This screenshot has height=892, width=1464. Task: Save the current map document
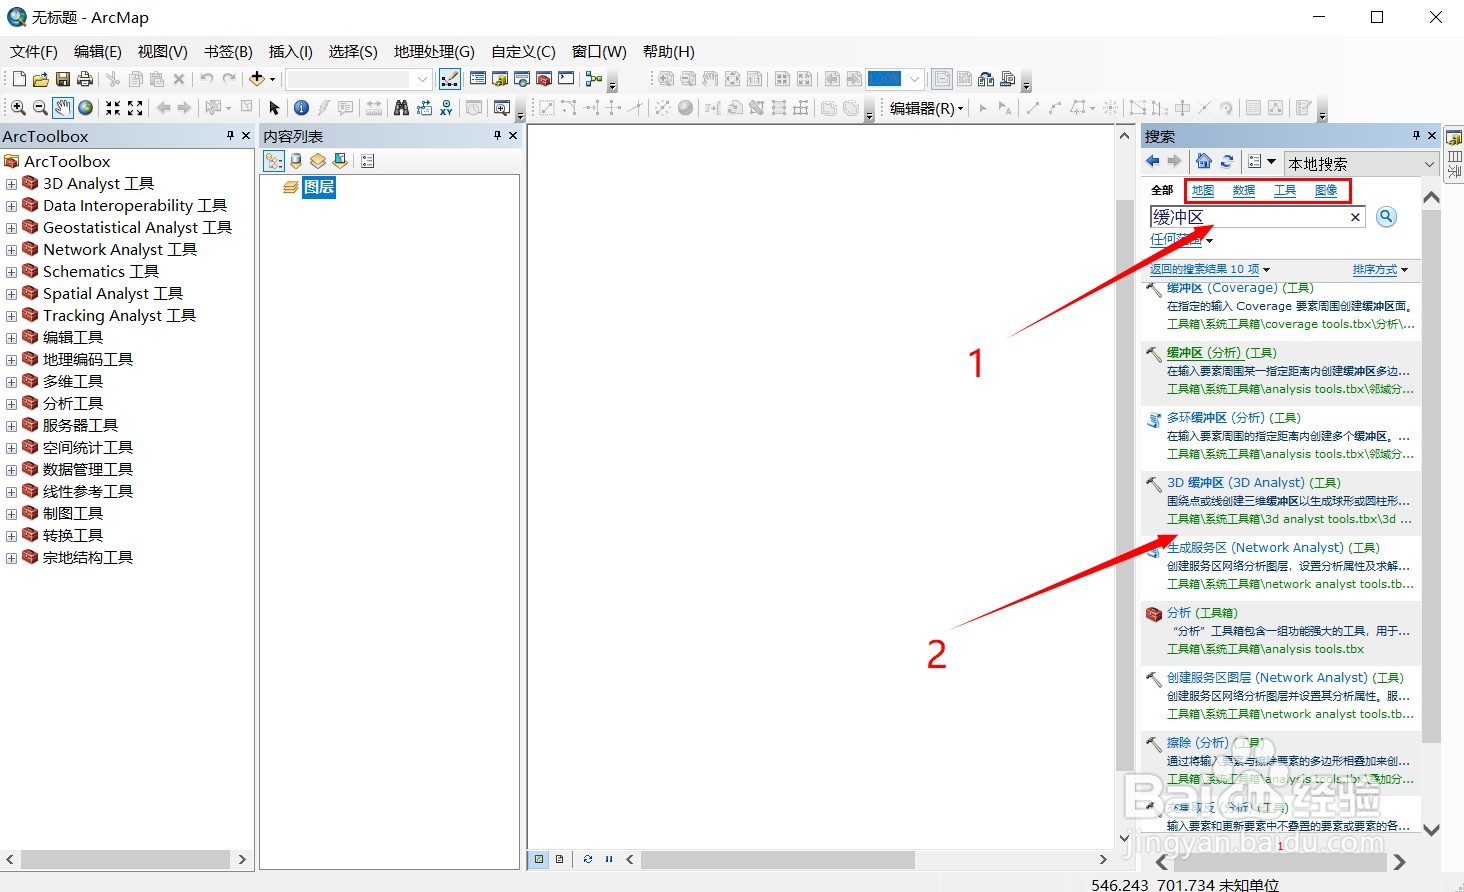(x=63, y=79)
